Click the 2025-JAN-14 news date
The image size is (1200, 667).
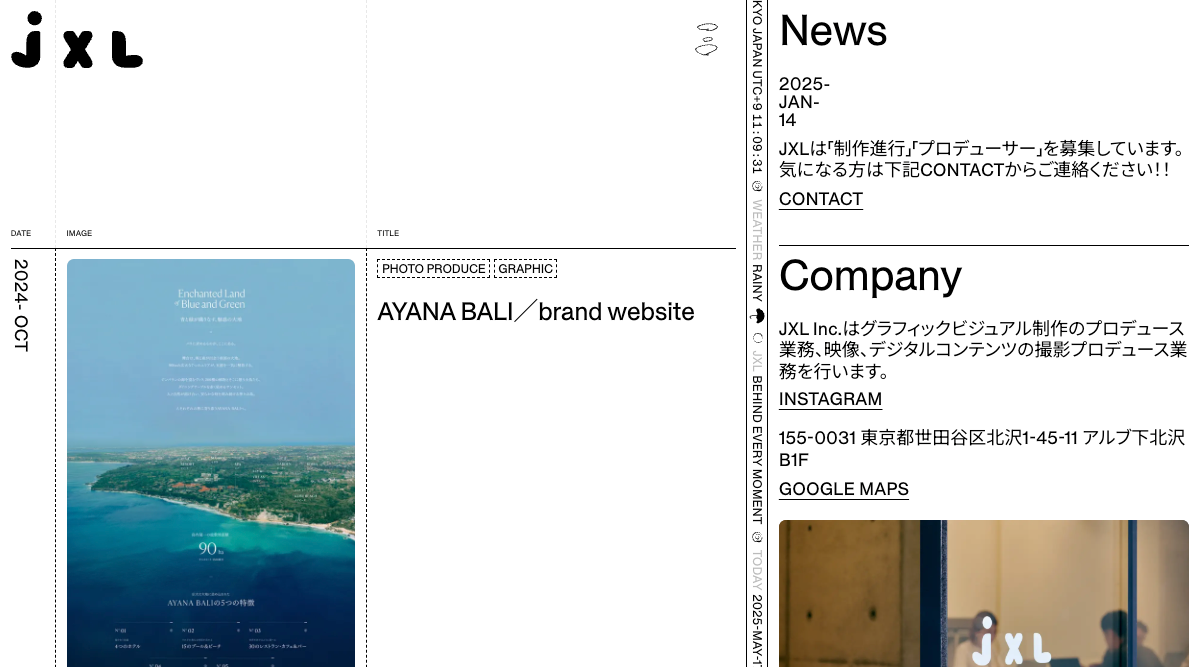pyautogui.click(x=804, y=102)
